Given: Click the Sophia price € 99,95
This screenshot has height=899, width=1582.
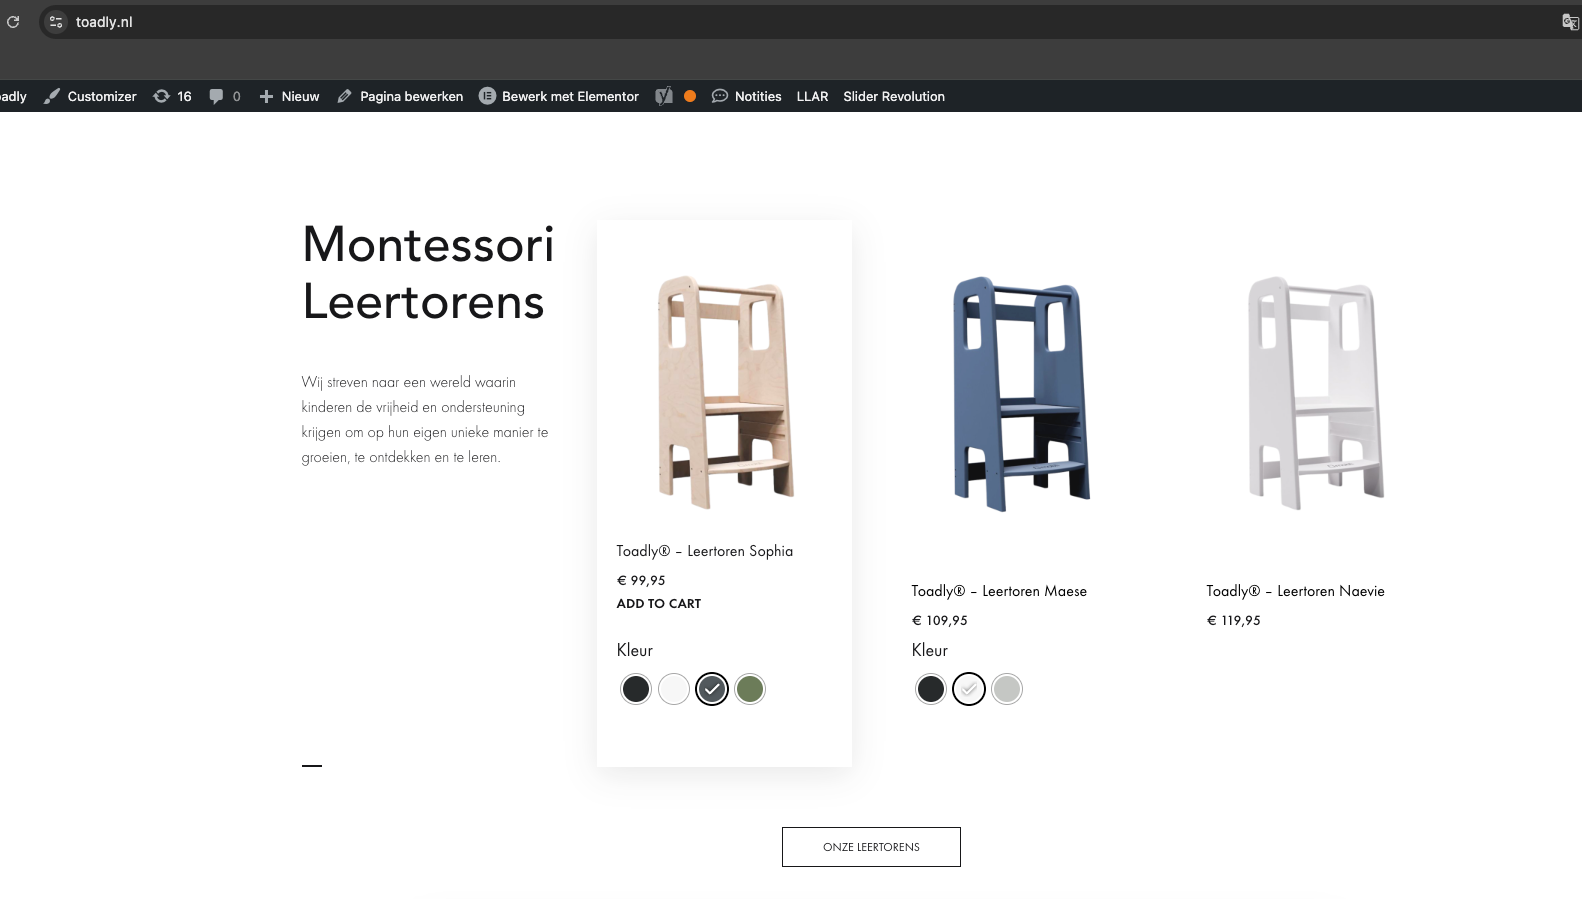Looking at the screenshot, I should point(641,580).
